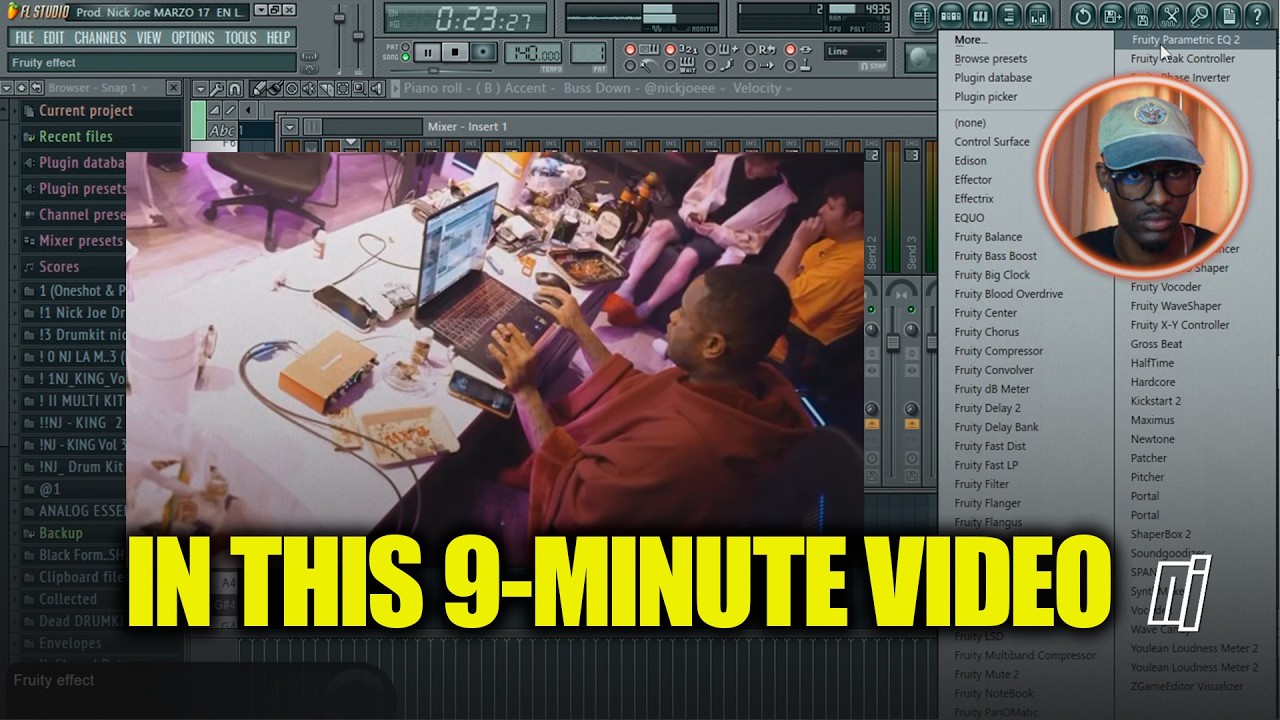Click the circular-arrow undo icon
1280x720 pixels.
pyautogui.click(x=1082, y=16)
